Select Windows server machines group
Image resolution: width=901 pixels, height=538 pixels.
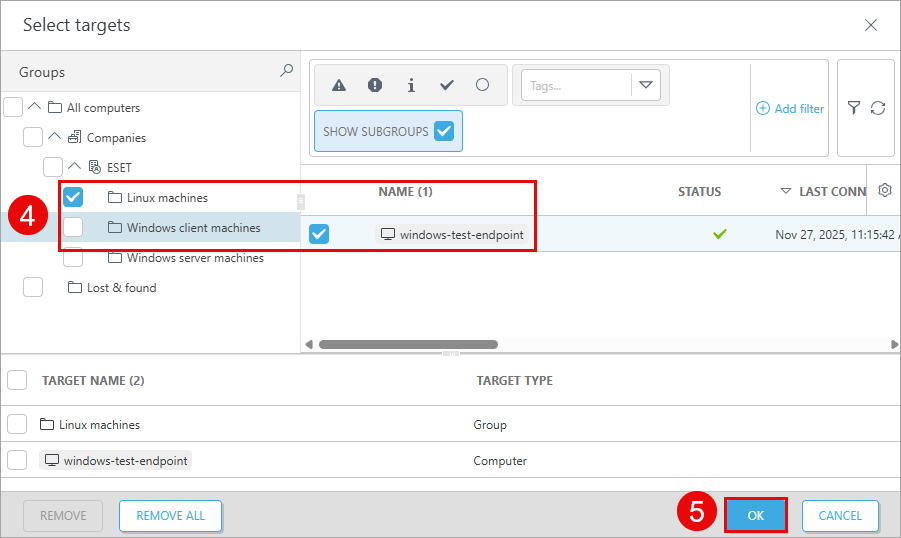pos(194,258)
